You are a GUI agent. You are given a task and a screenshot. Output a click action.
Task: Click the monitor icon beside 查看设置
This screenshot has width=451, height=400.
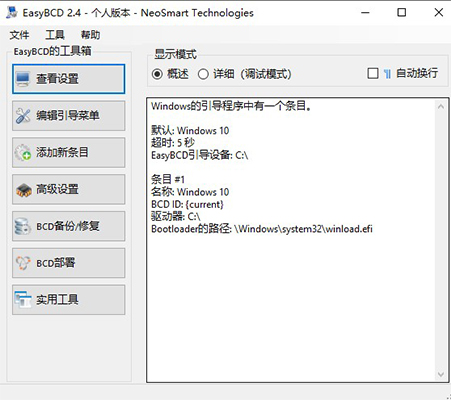(x=23, y=79)
